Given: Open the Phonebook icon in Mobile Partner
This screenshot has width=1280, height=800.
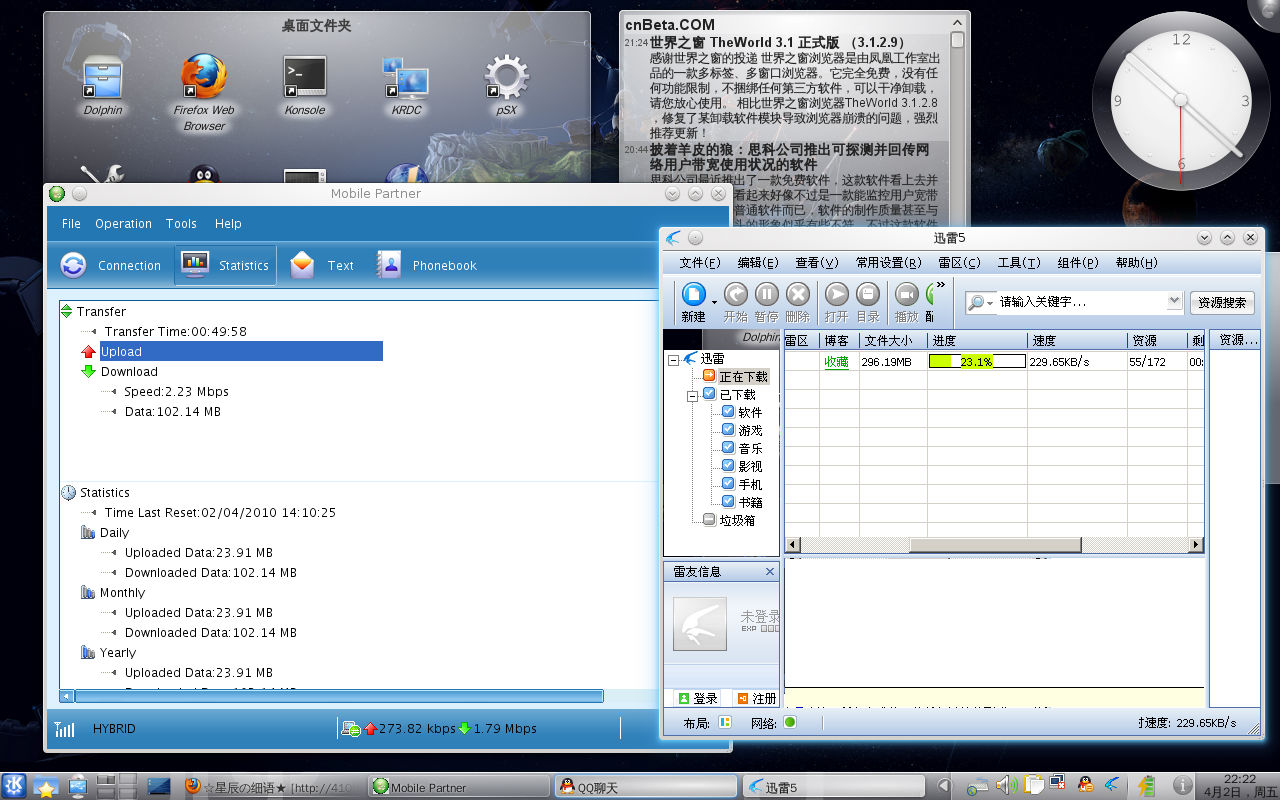Looking at the screenshot, I should pos(388,265).
